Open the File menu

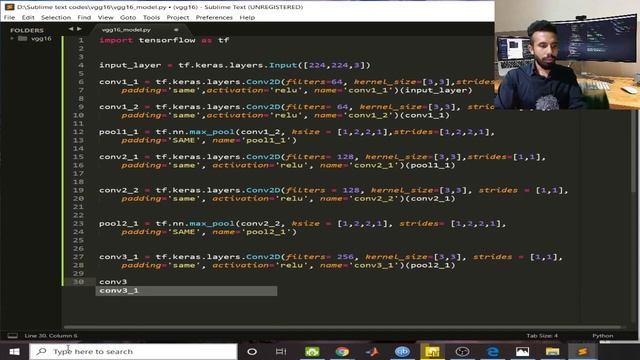9,18
